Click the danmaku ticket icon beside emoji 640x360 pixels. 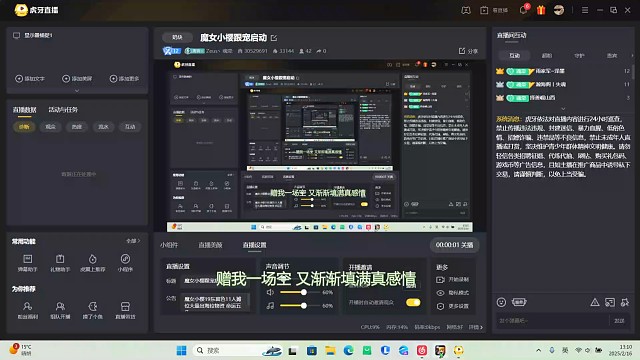tap(519, 302)
